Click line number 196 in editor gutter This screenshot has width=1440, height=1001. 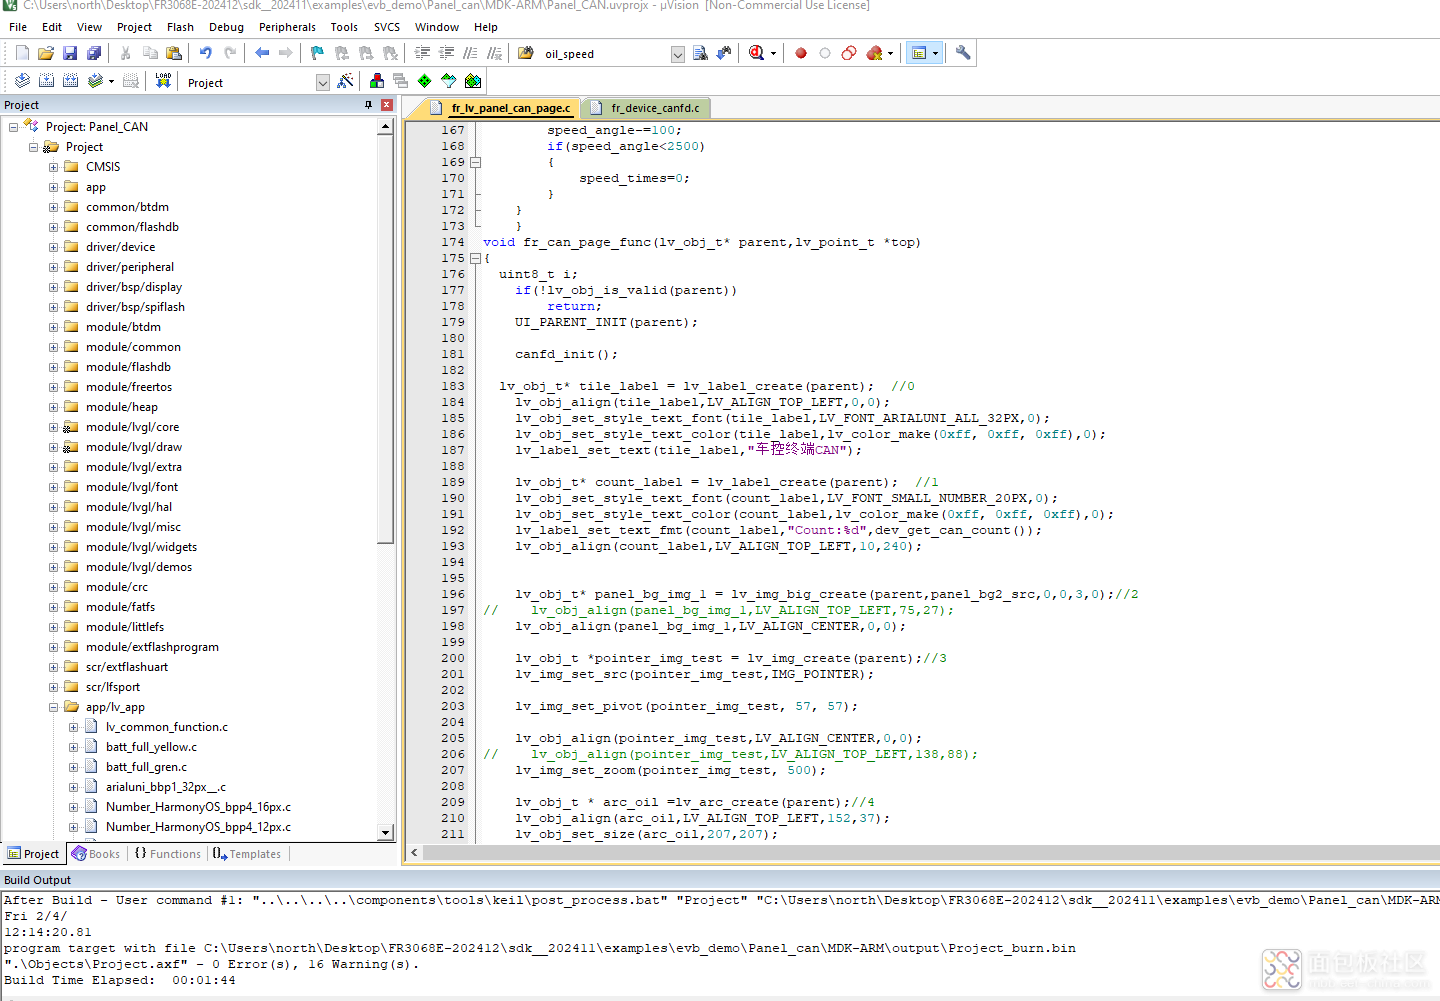coord(453,594)
